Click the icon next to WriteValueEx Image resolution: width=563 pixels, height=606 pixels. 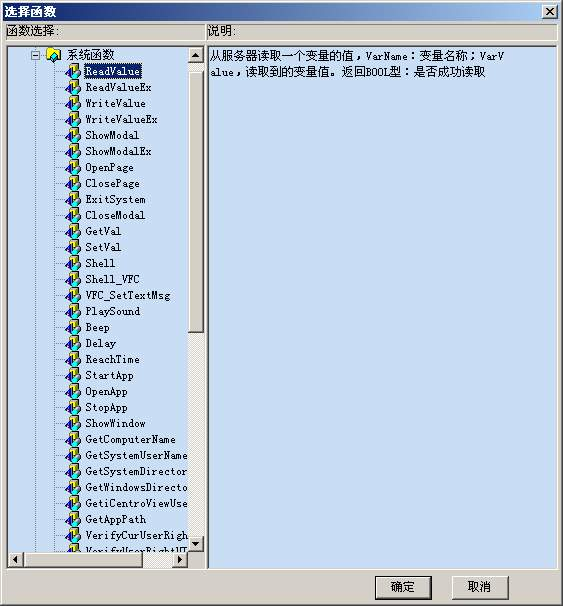tap(73, 119)
